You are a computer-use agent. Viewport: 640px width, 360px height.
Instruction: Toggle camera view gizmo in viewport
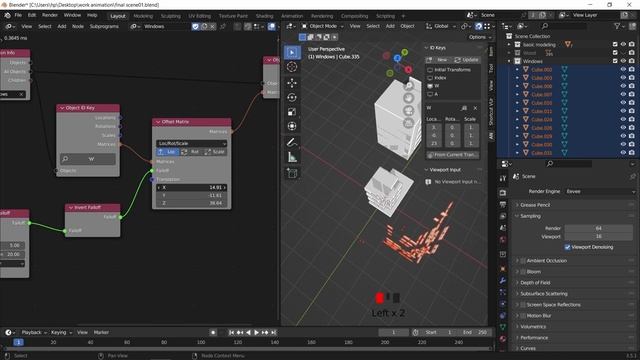click(409, 111)
